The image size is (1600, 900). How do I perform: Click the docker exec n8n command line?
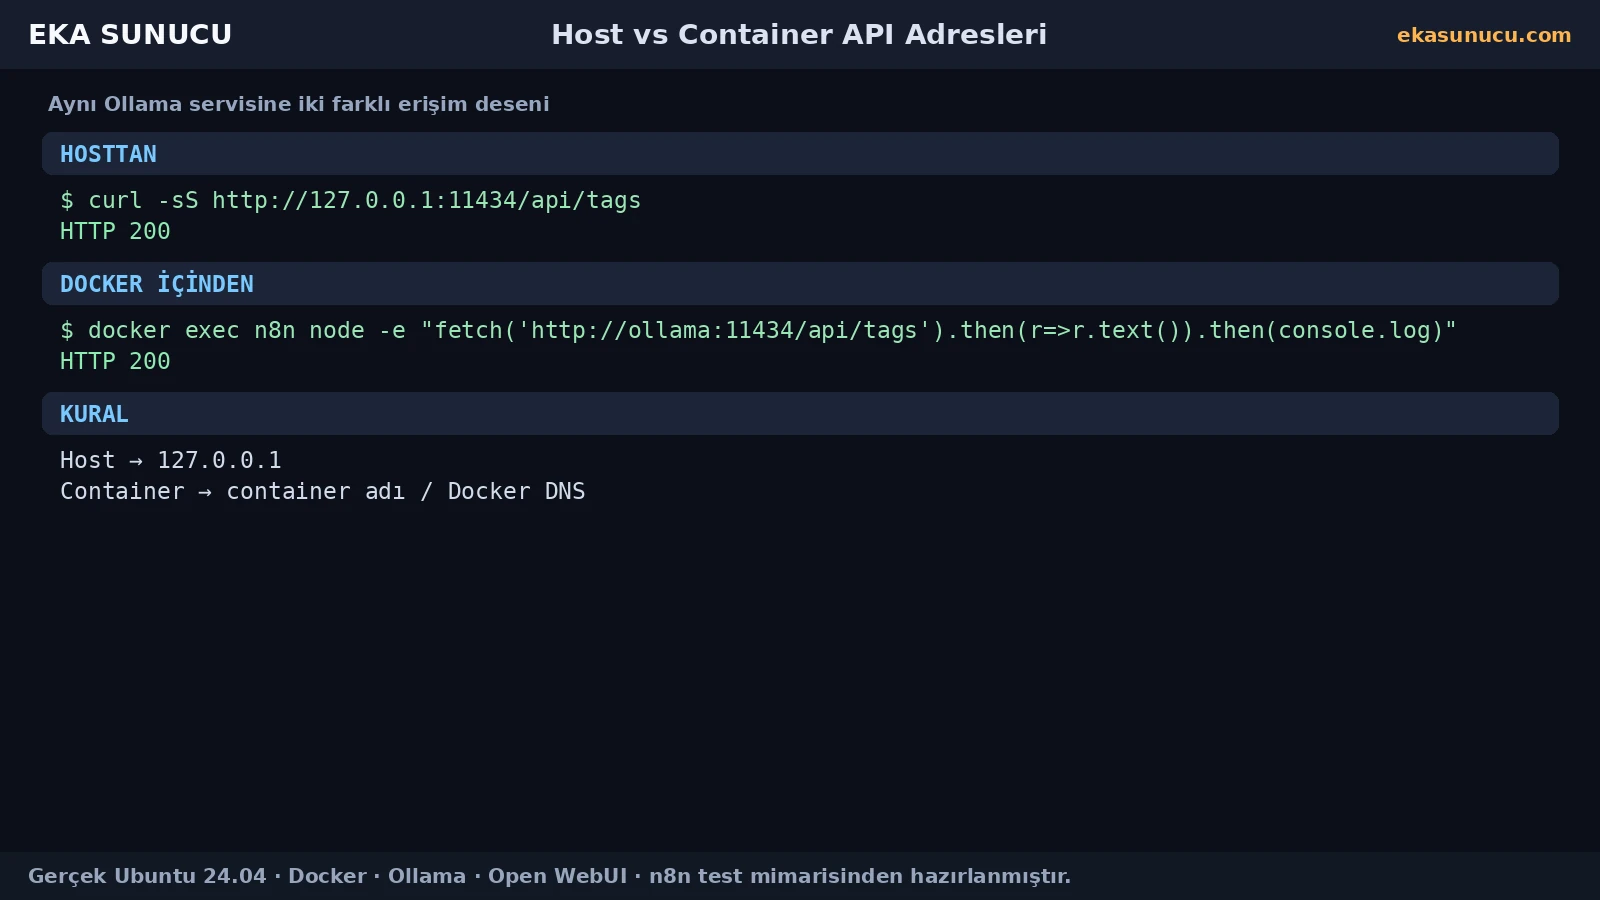(758, 330)
